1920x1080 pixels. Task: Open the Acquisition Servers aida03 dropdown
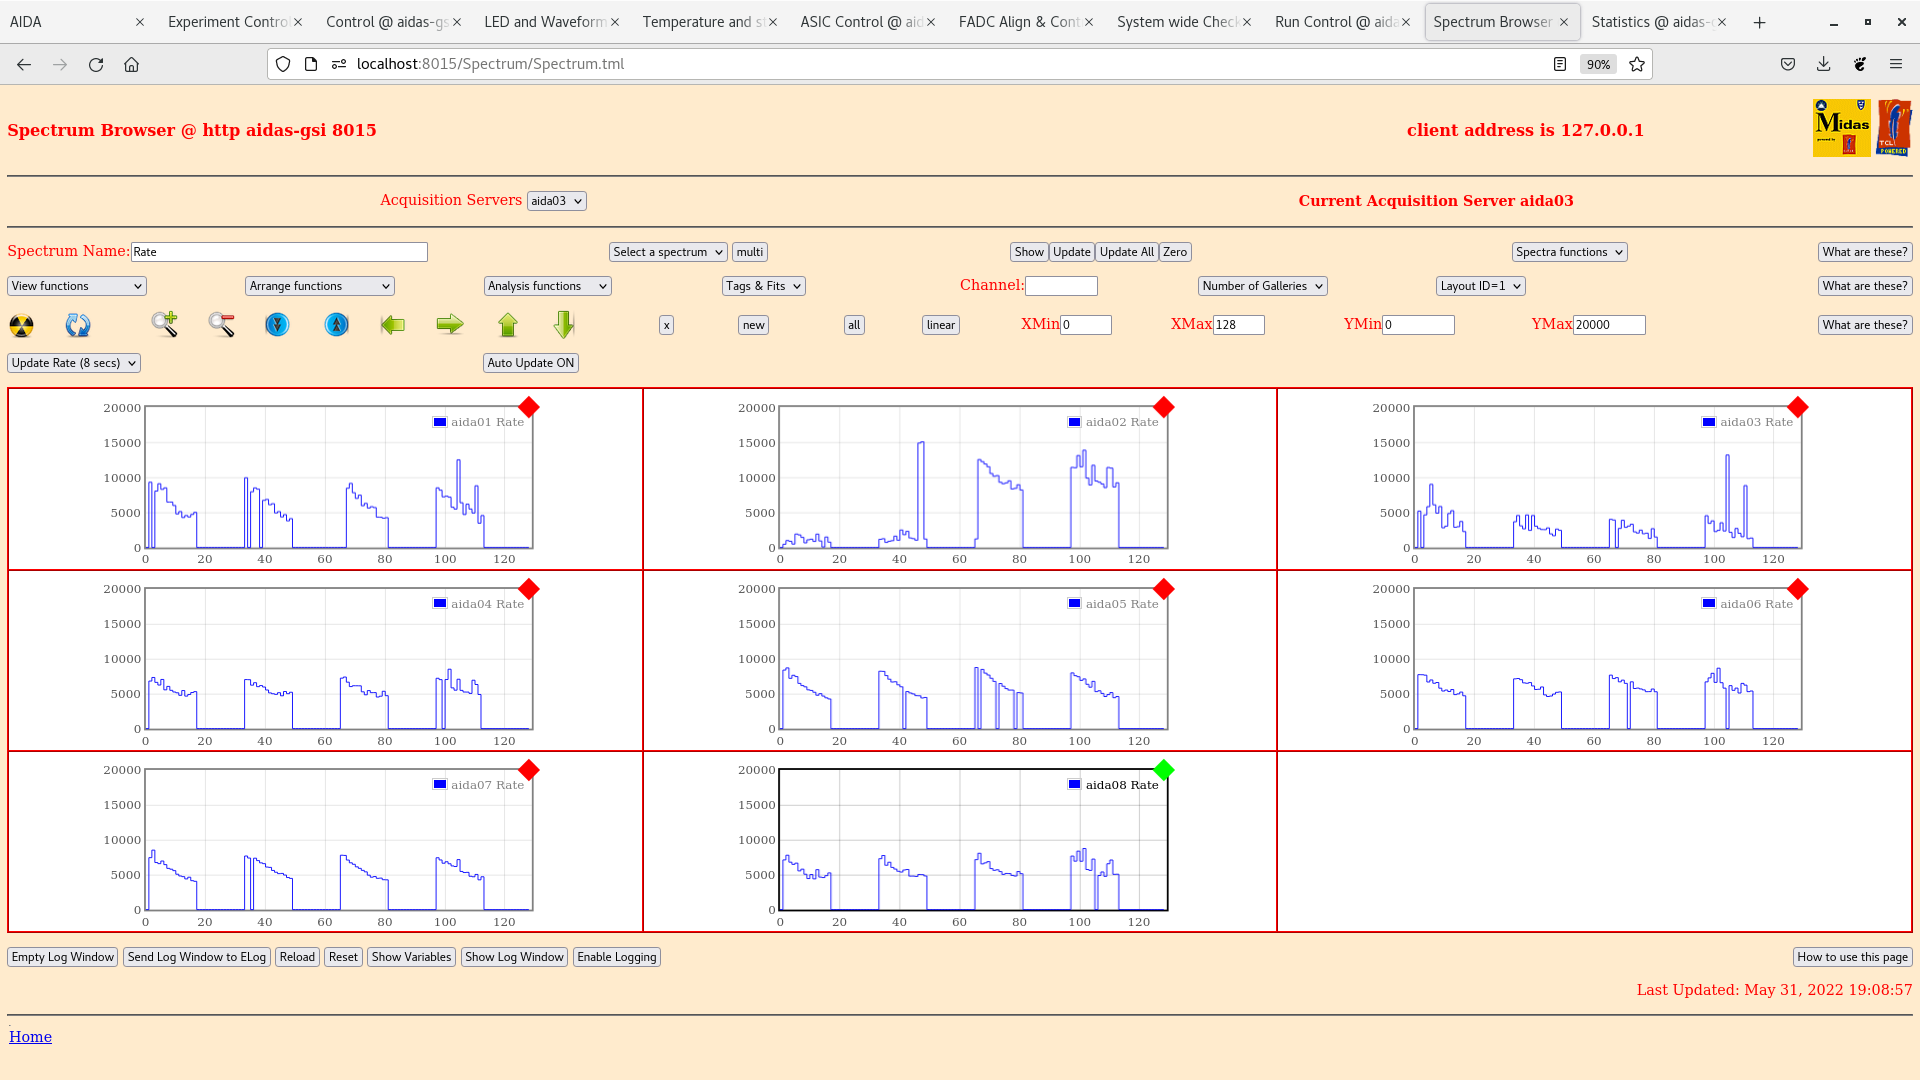coord(556,201)
